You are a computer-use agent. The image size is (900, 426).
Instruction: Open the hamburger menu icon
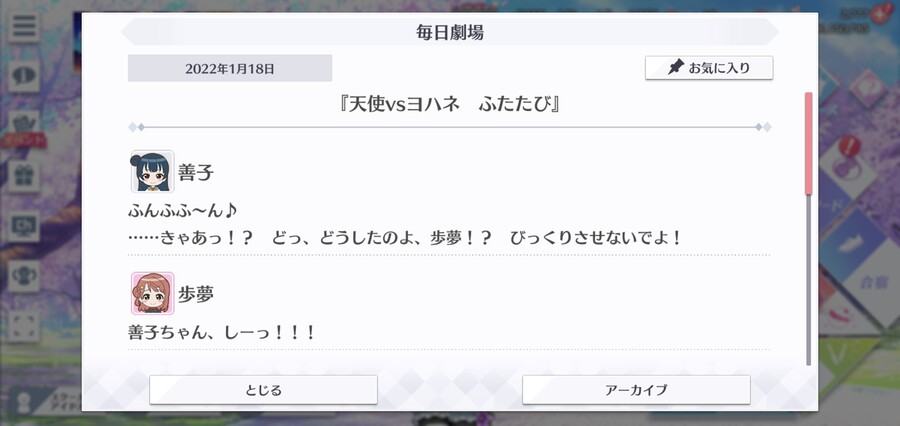tap(24, 26)
